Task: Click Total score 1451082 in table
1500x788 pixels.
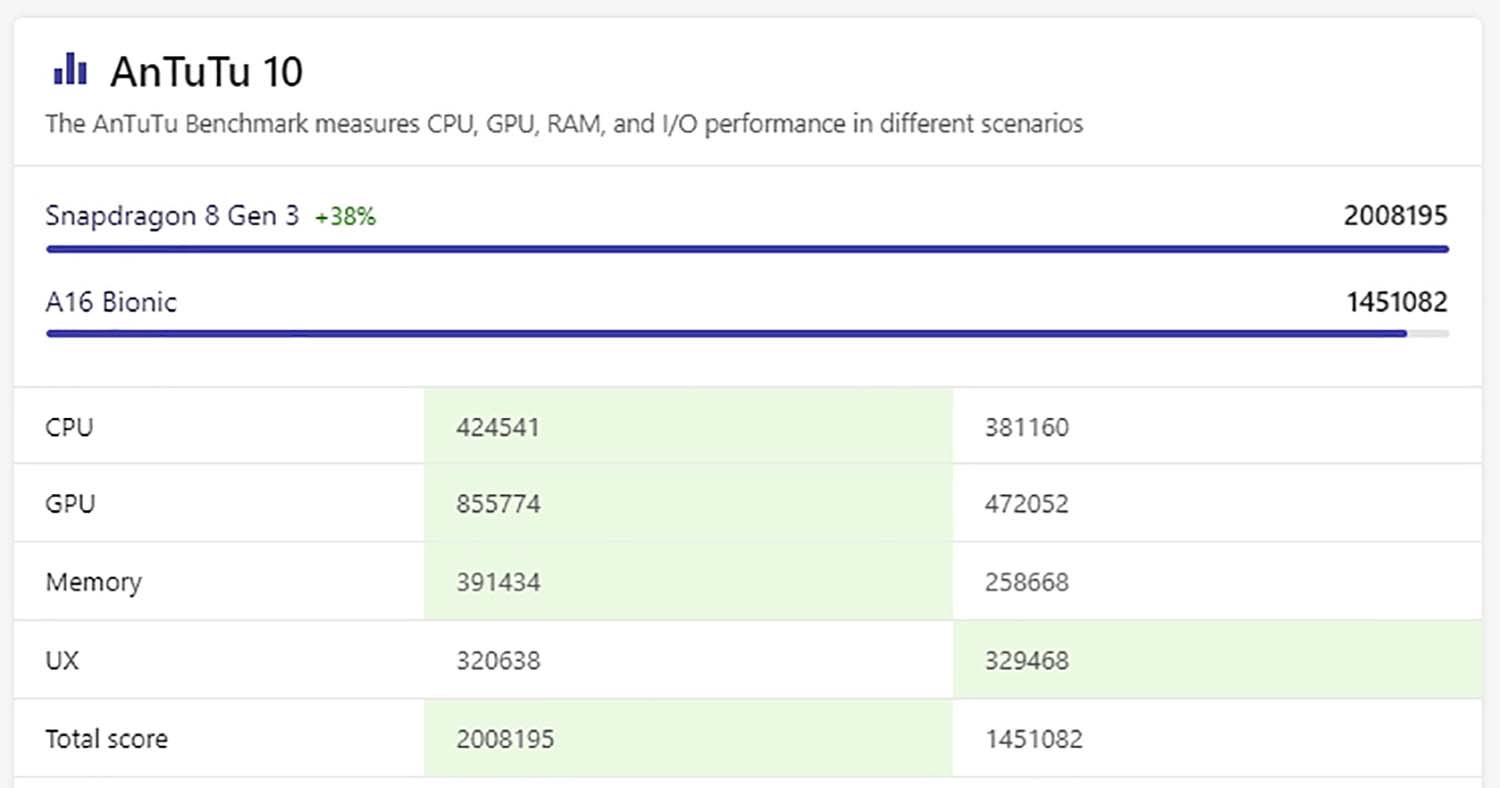Action: click(1034, 740)
